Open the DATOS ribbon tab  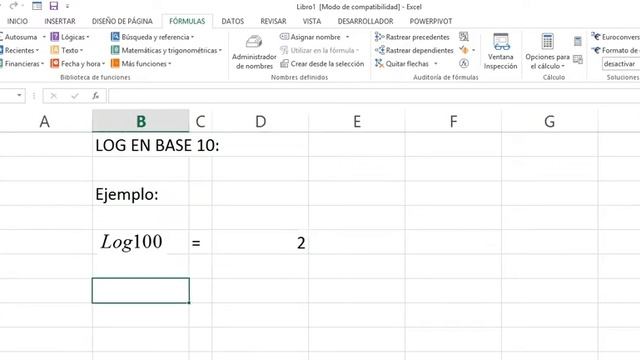233,21
